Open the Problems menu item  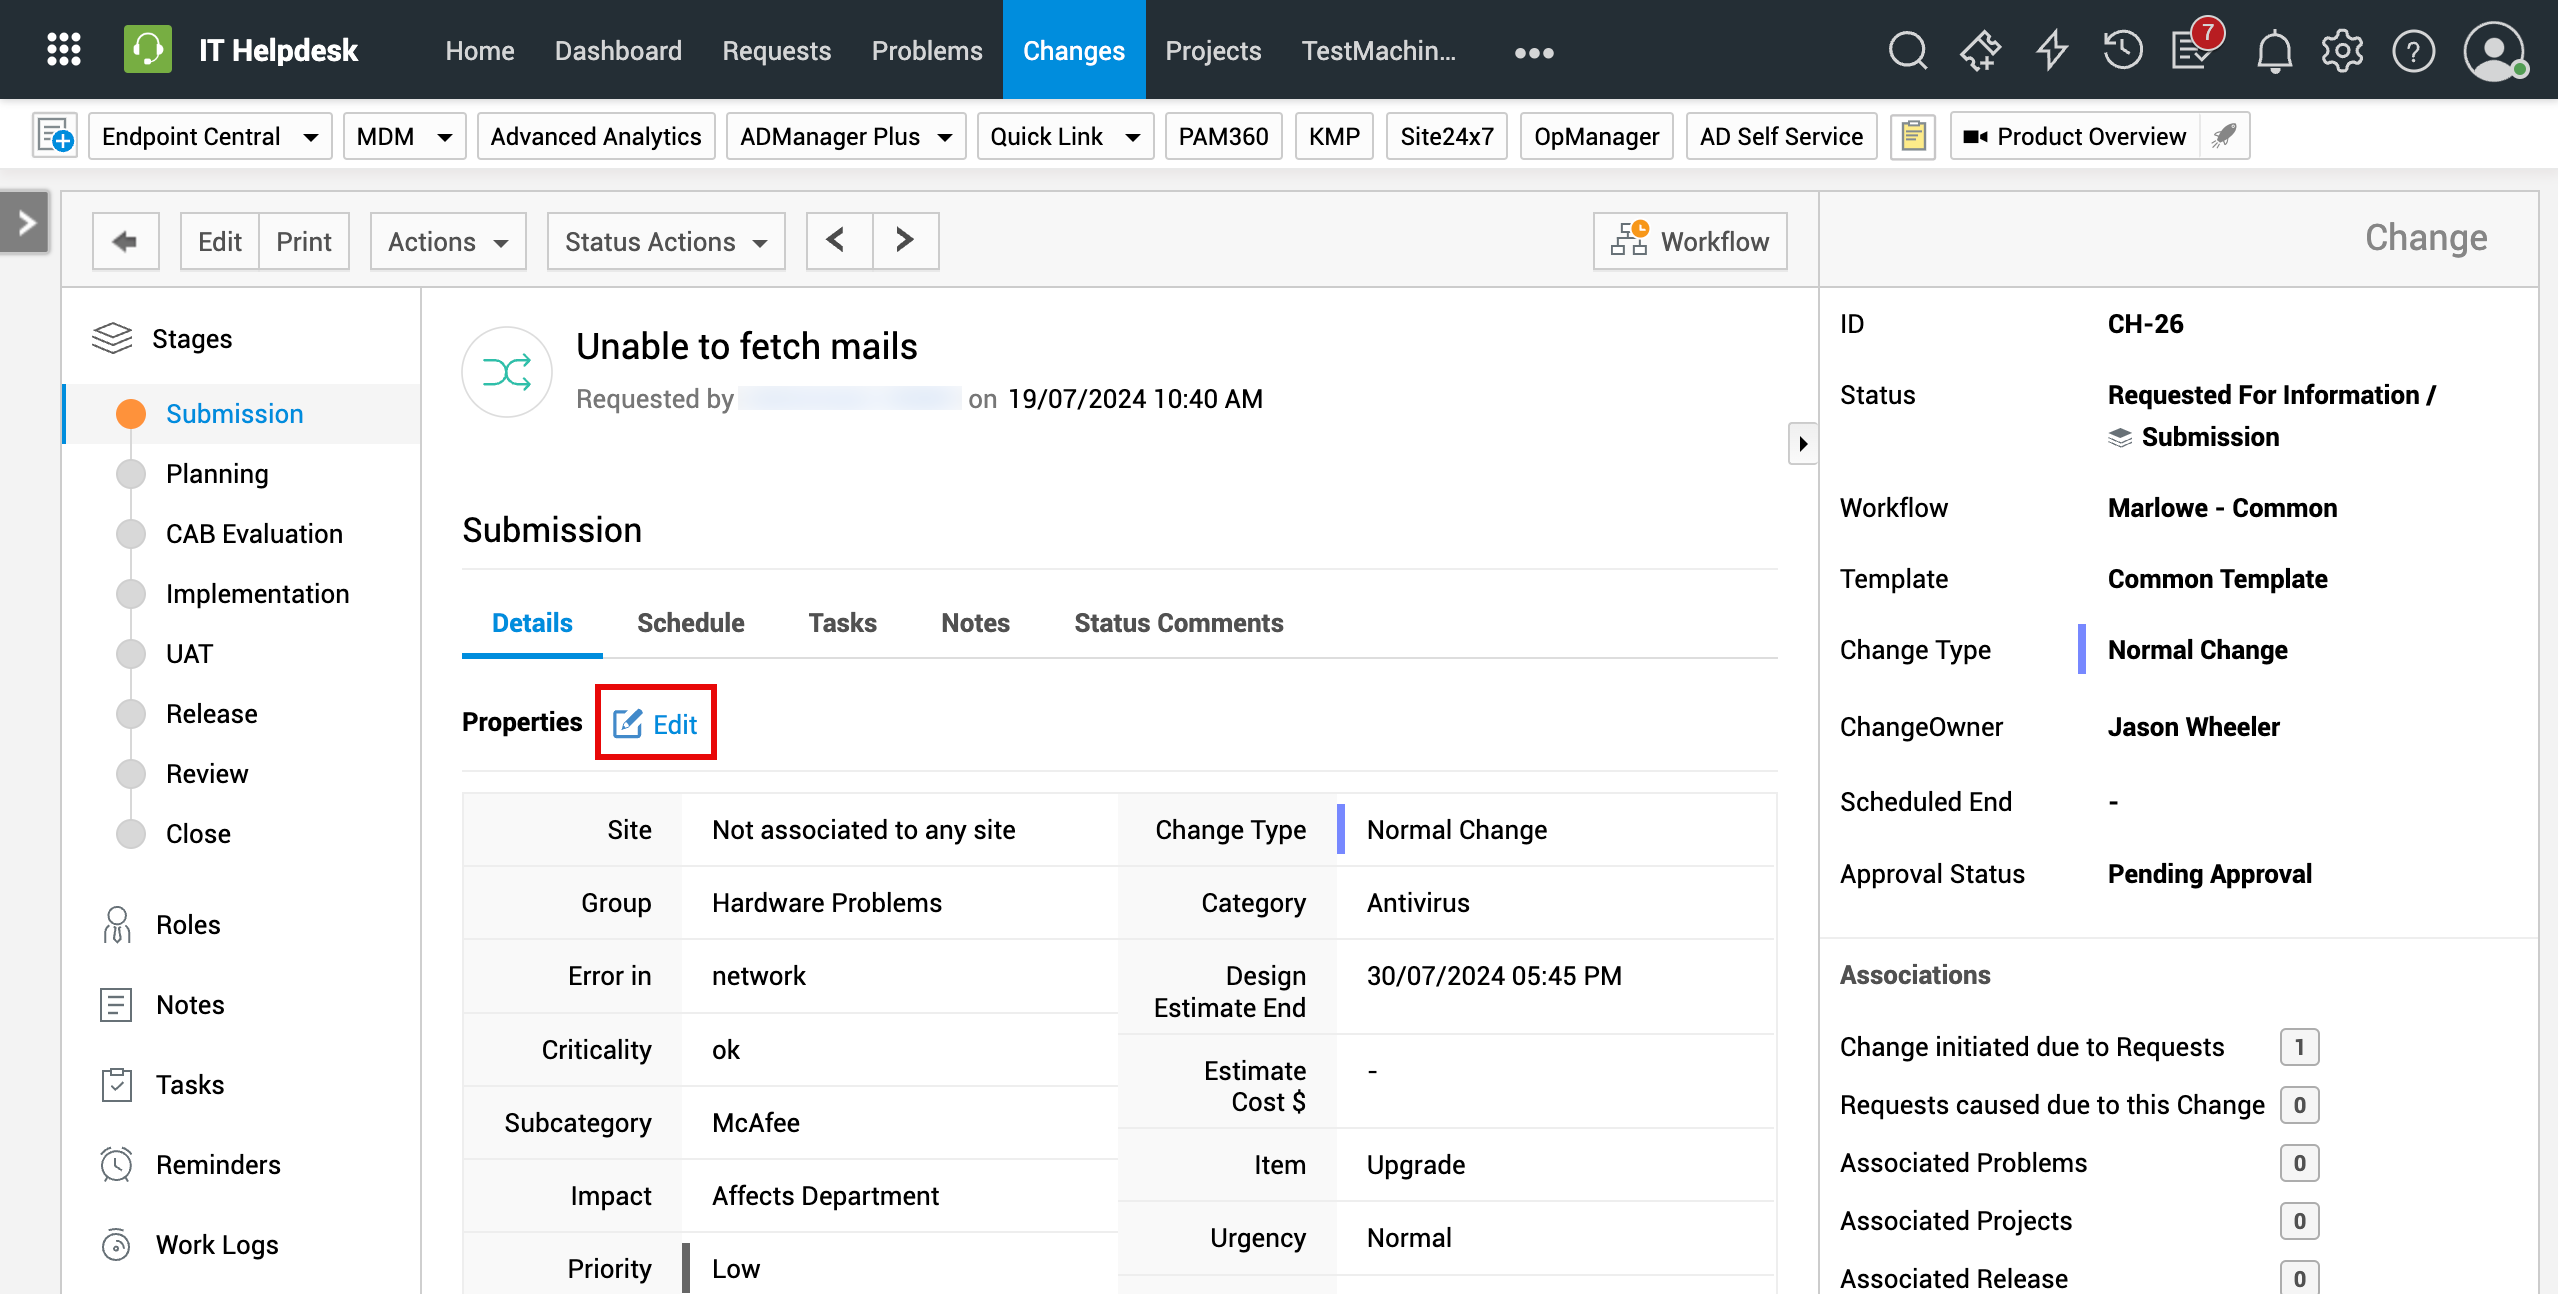coord(926,50)
